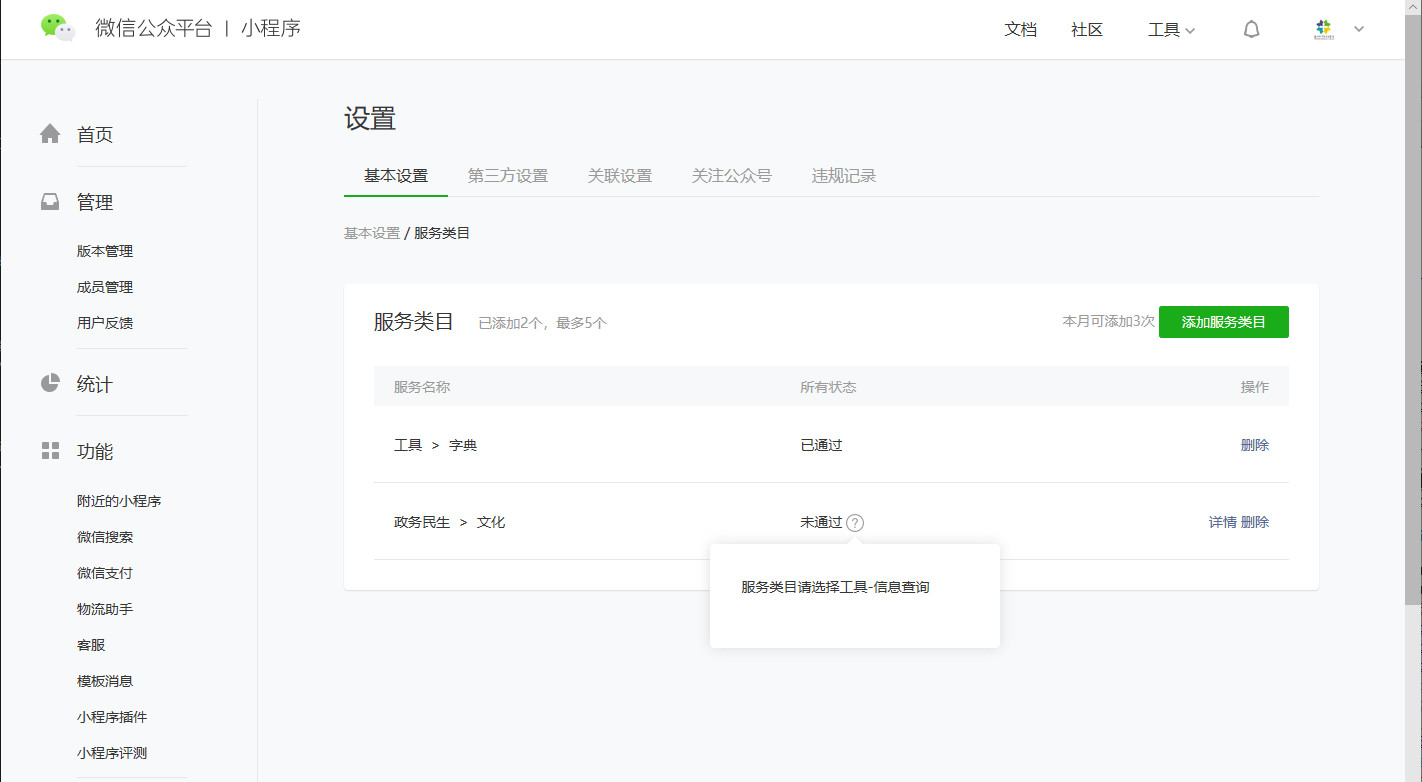The width and height of the screenshot is (1422, 782).
Task: Click the 操作 column header
Action: tap(1255, 387)
